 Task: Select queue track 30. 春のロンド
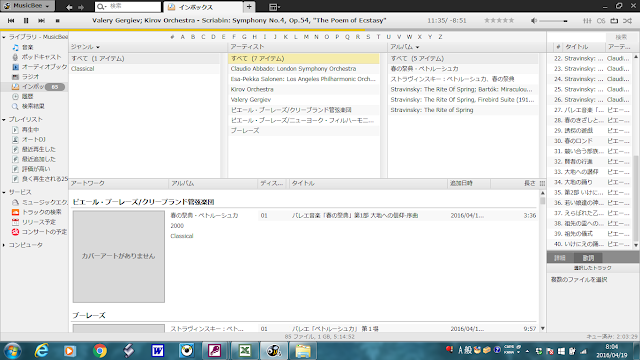591,141
